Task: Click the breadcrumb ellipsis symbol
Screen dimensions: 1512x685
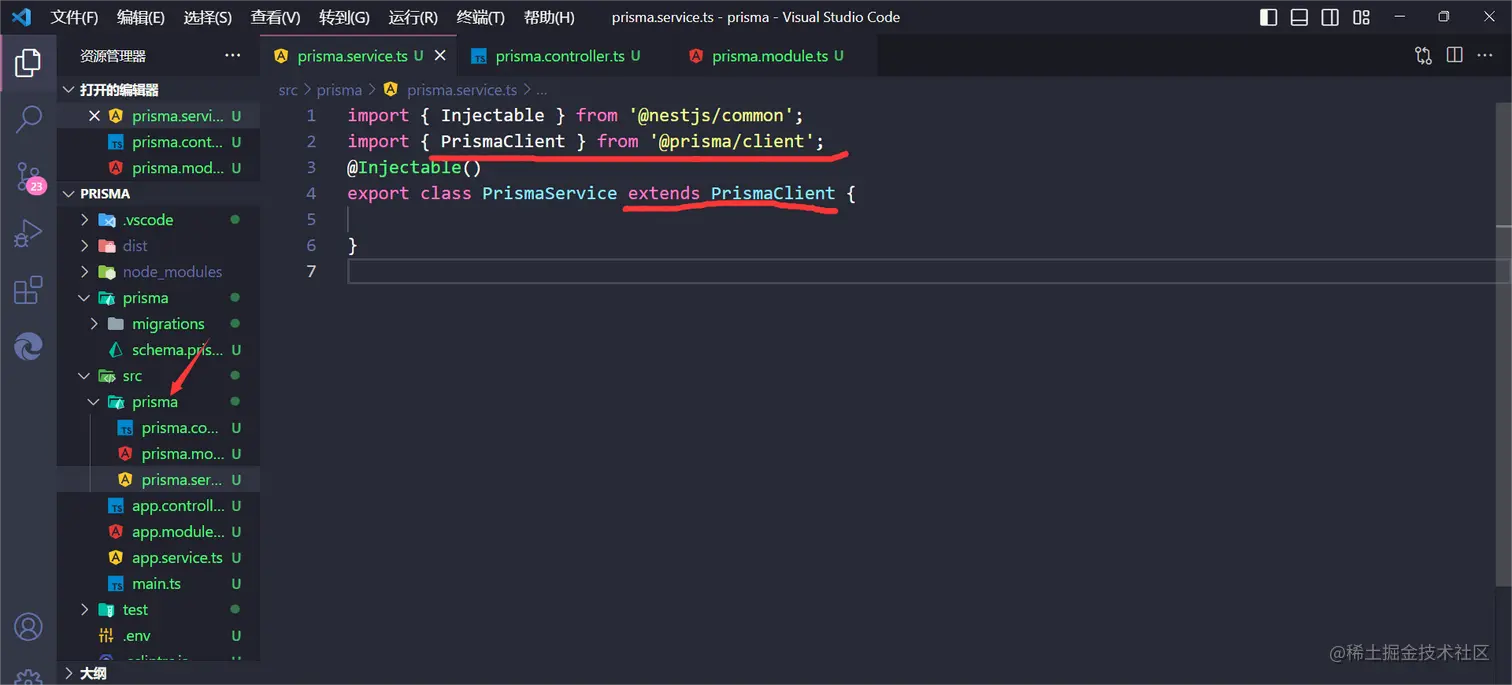Action: (542, 90)
